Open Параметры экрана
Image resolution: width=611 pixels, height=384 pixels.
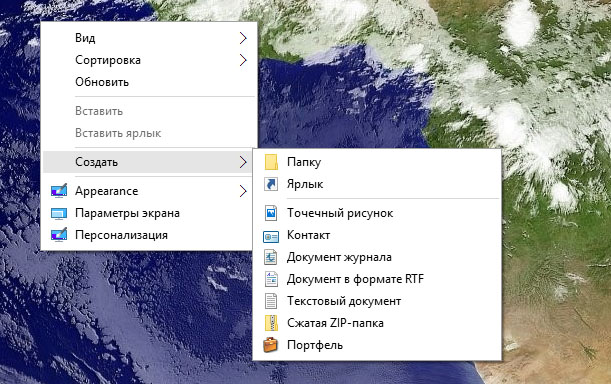tap(149, 213)
